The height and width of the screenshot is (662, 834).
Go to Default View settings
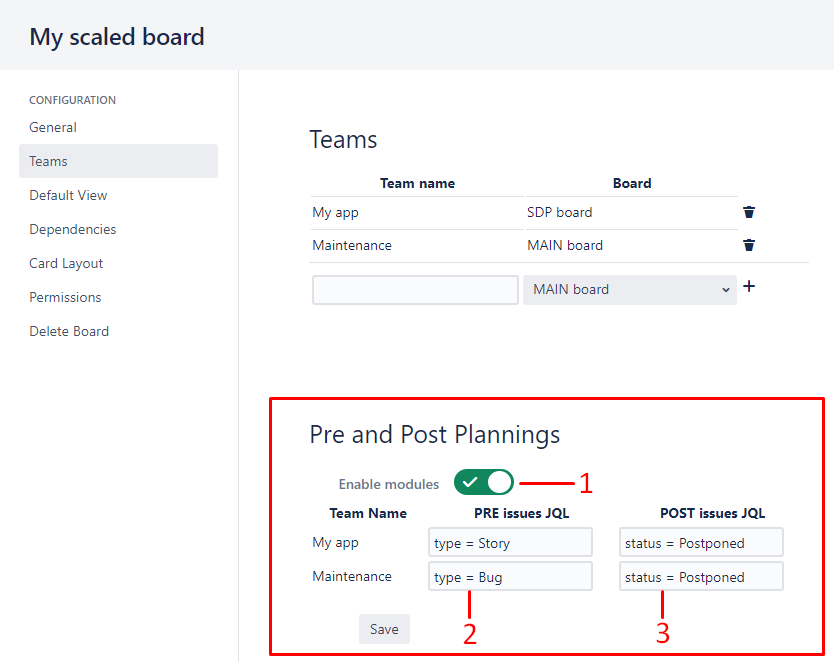(68, 195)
